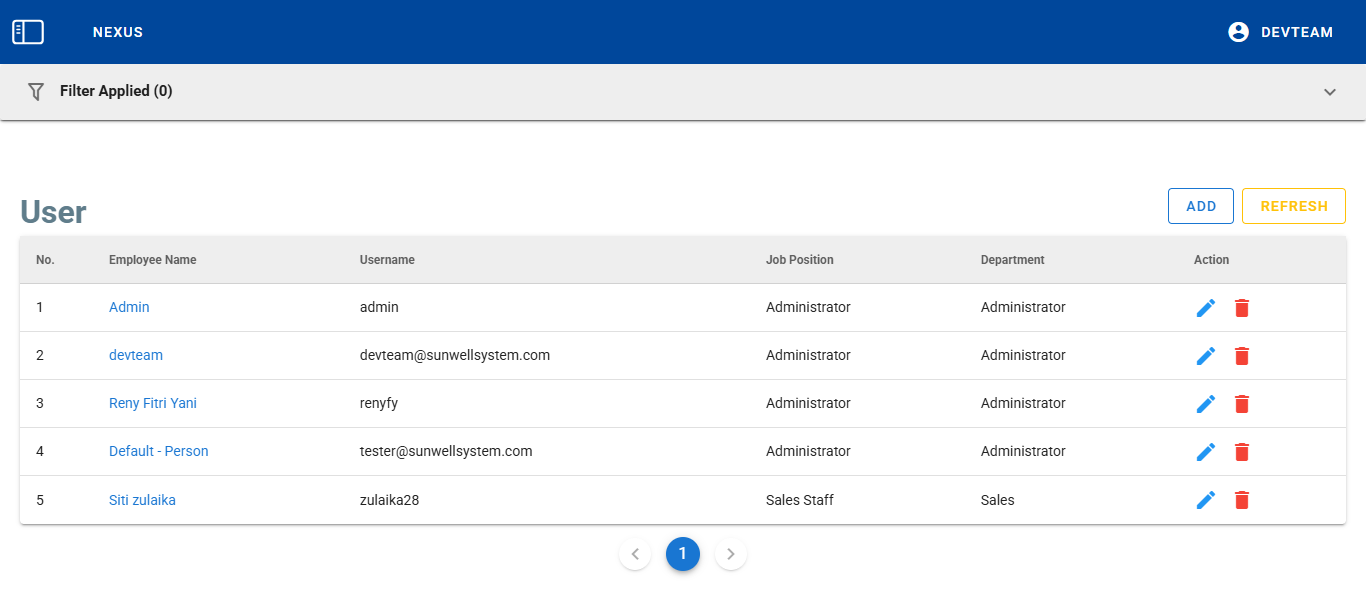Delete the Admin user row
Viewport: 1366px width, 599px height.
[1241, 308]
